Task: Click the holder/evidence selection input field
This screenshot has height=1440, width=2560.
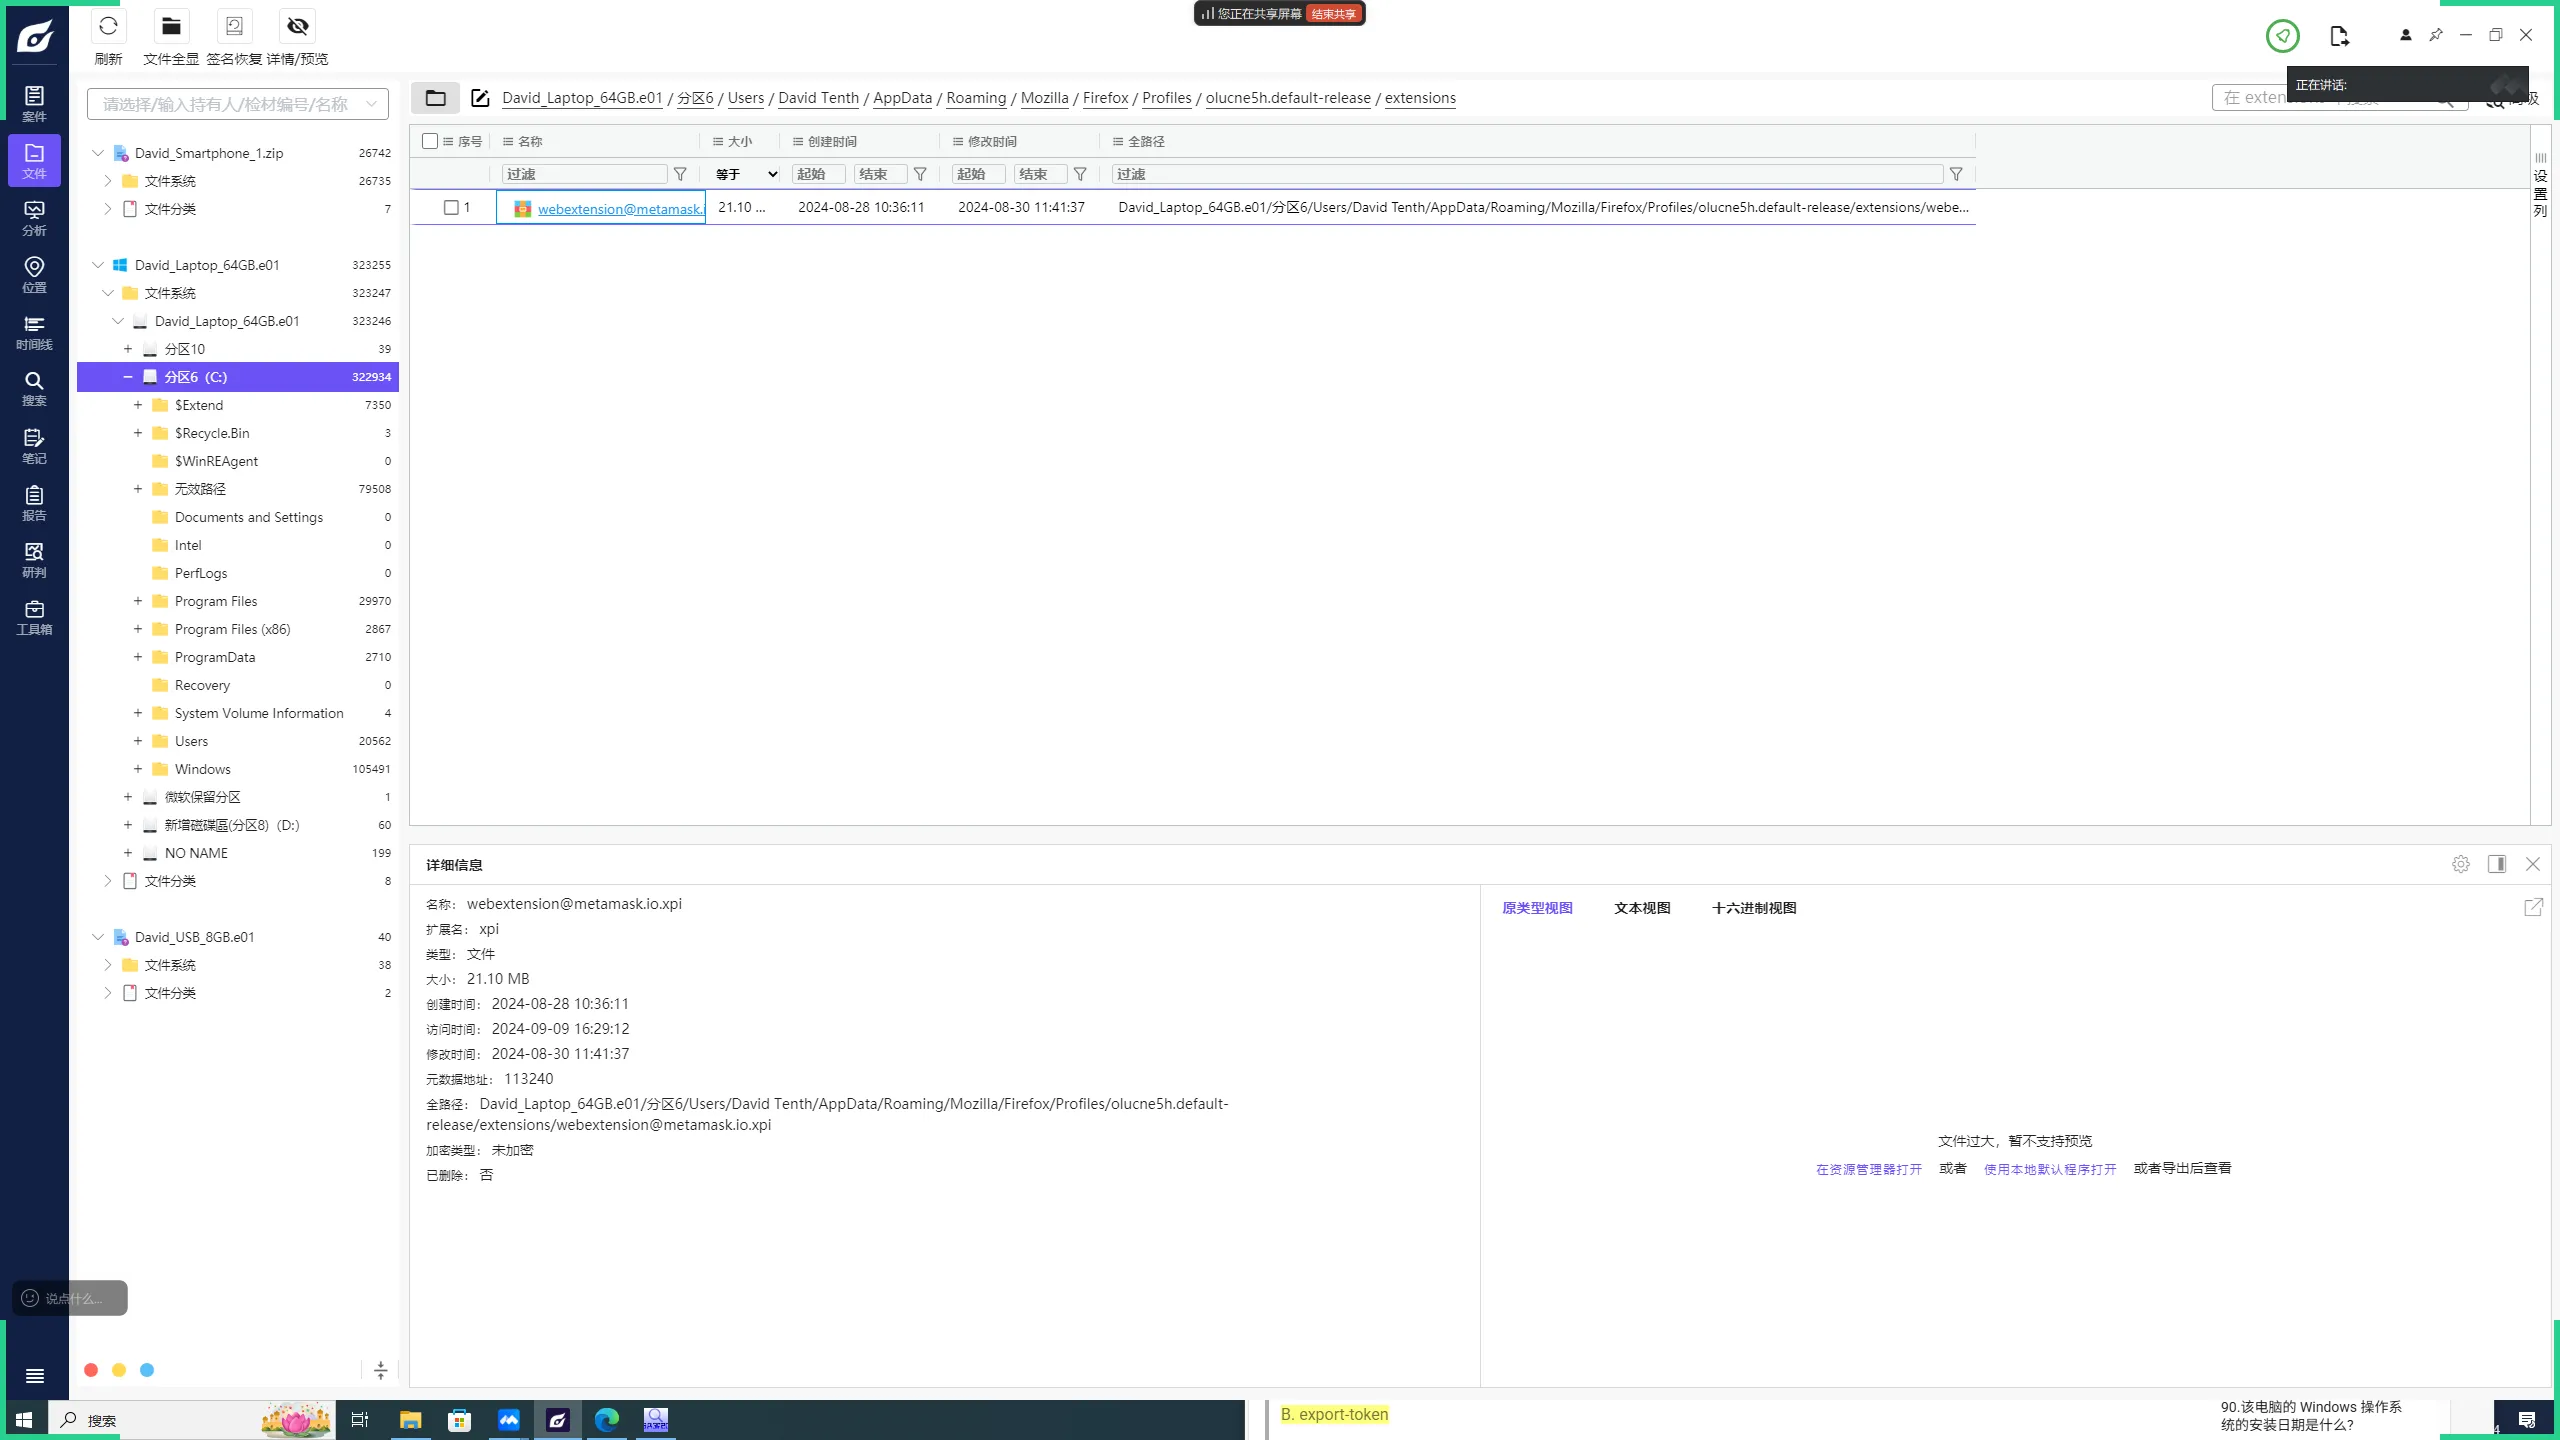Action: click(228, 104)
